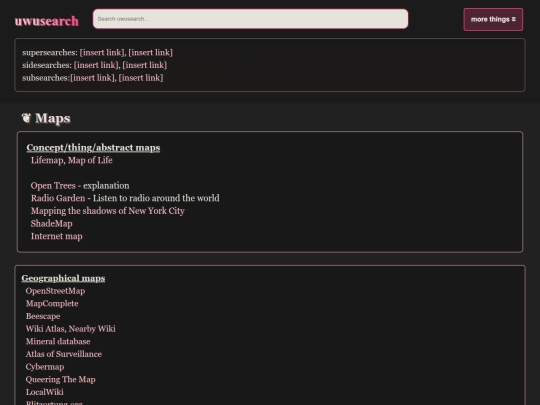Click the uwusearch logo
The height and width of the screenshot is (405, 540).
(46, 21)
